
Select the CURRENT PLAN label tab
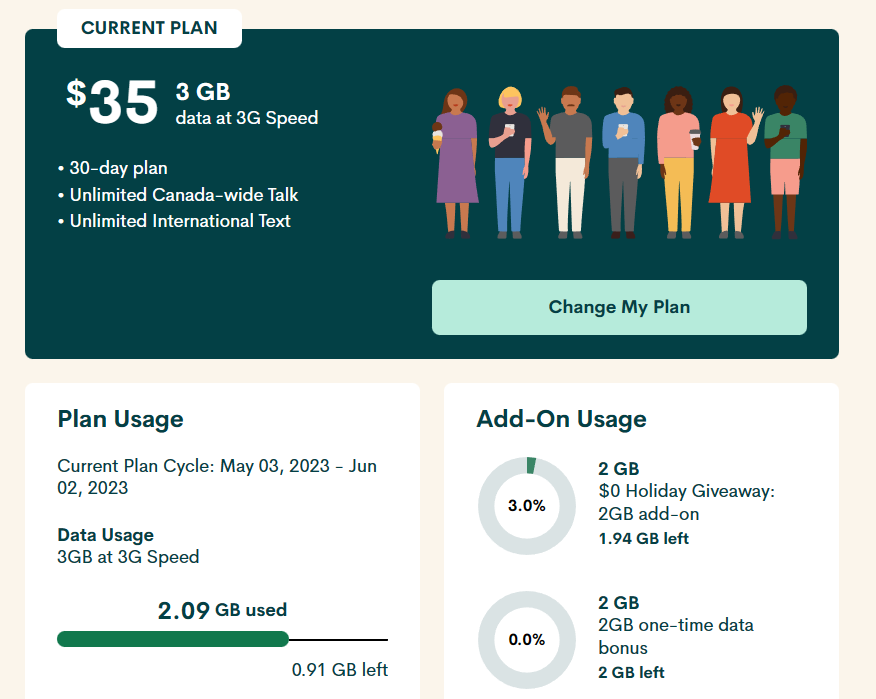[149, 28]
